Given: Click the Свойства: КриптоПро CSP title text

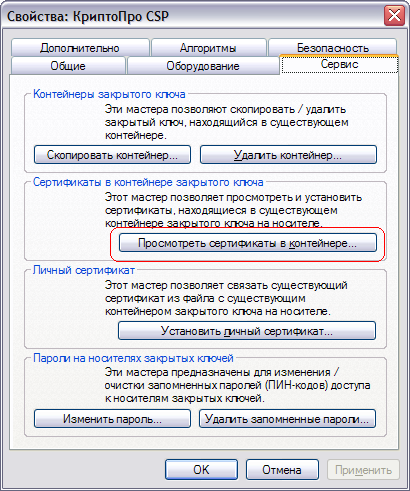Looking at the screenshot, I should tap(88, 16).
